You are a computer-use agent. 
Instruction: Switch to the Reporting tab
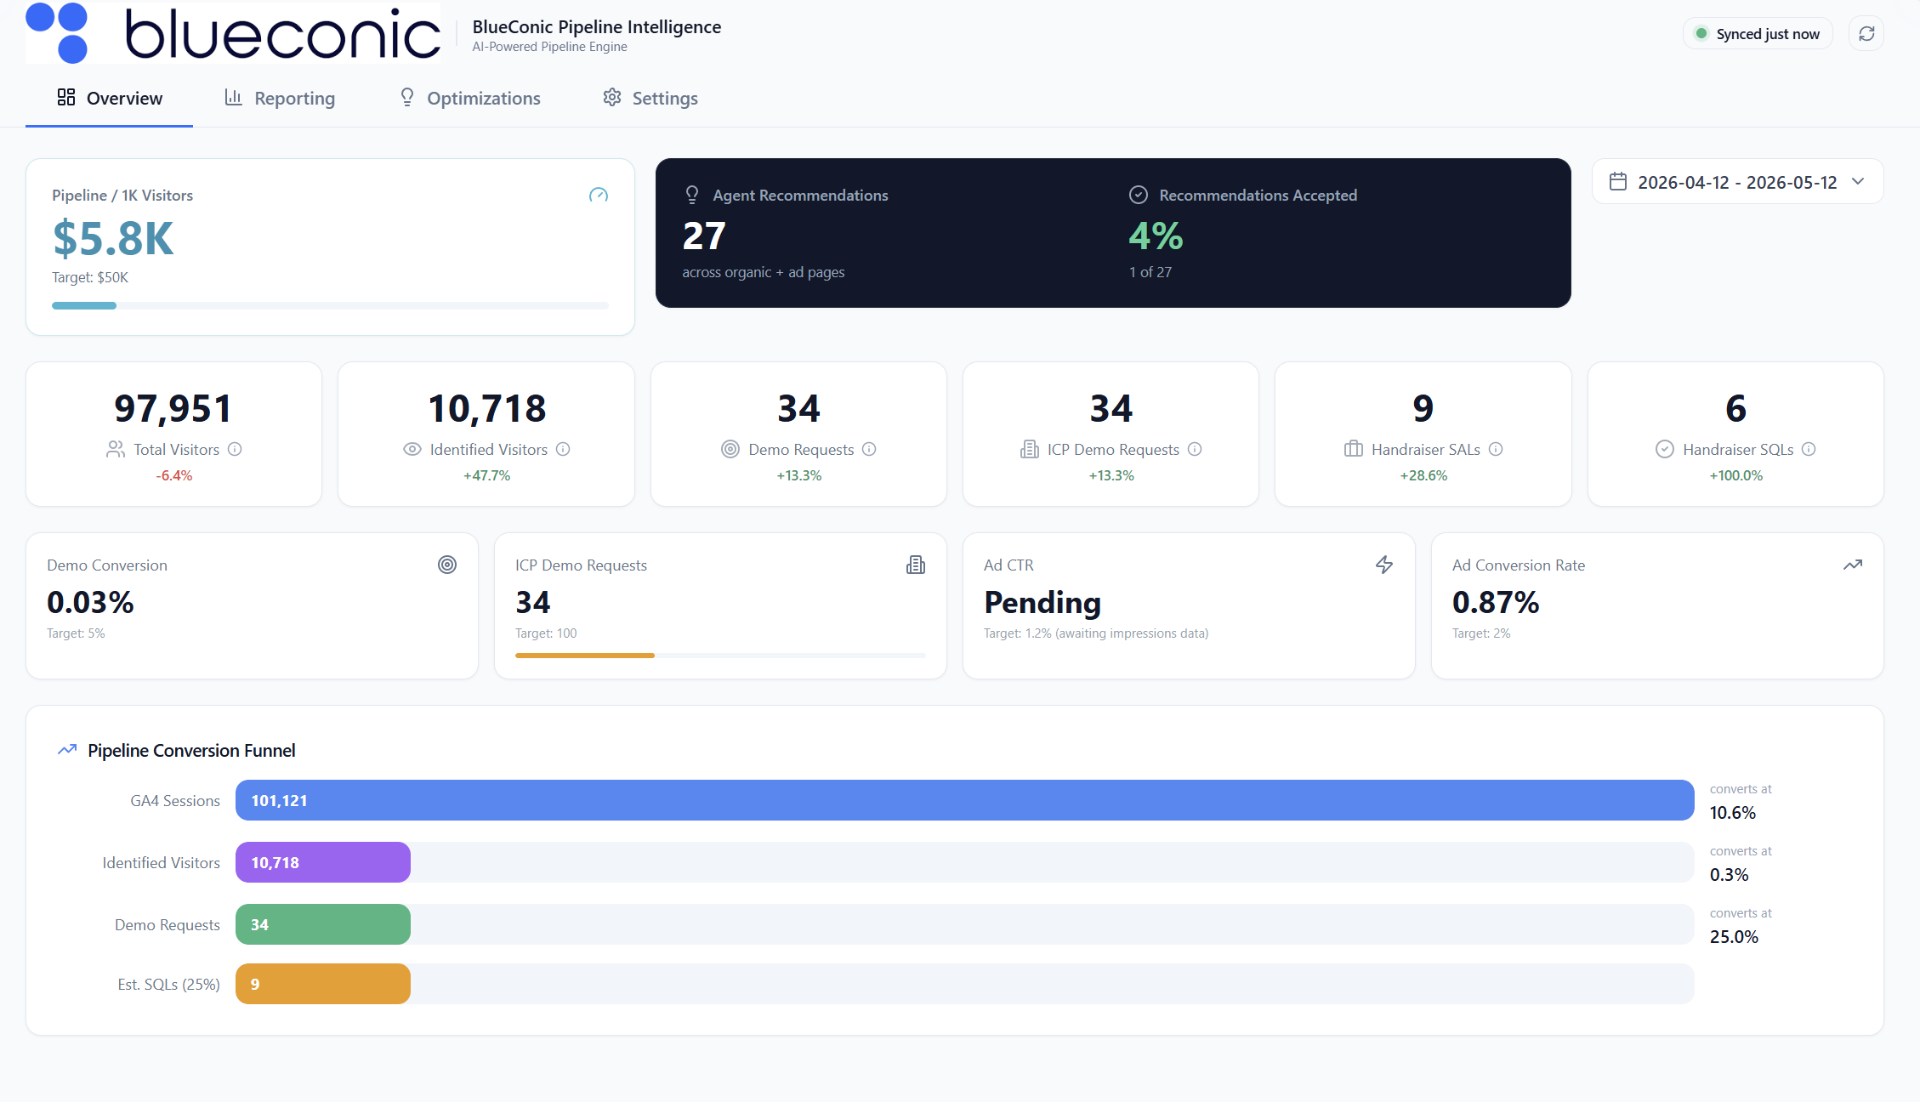279,98
